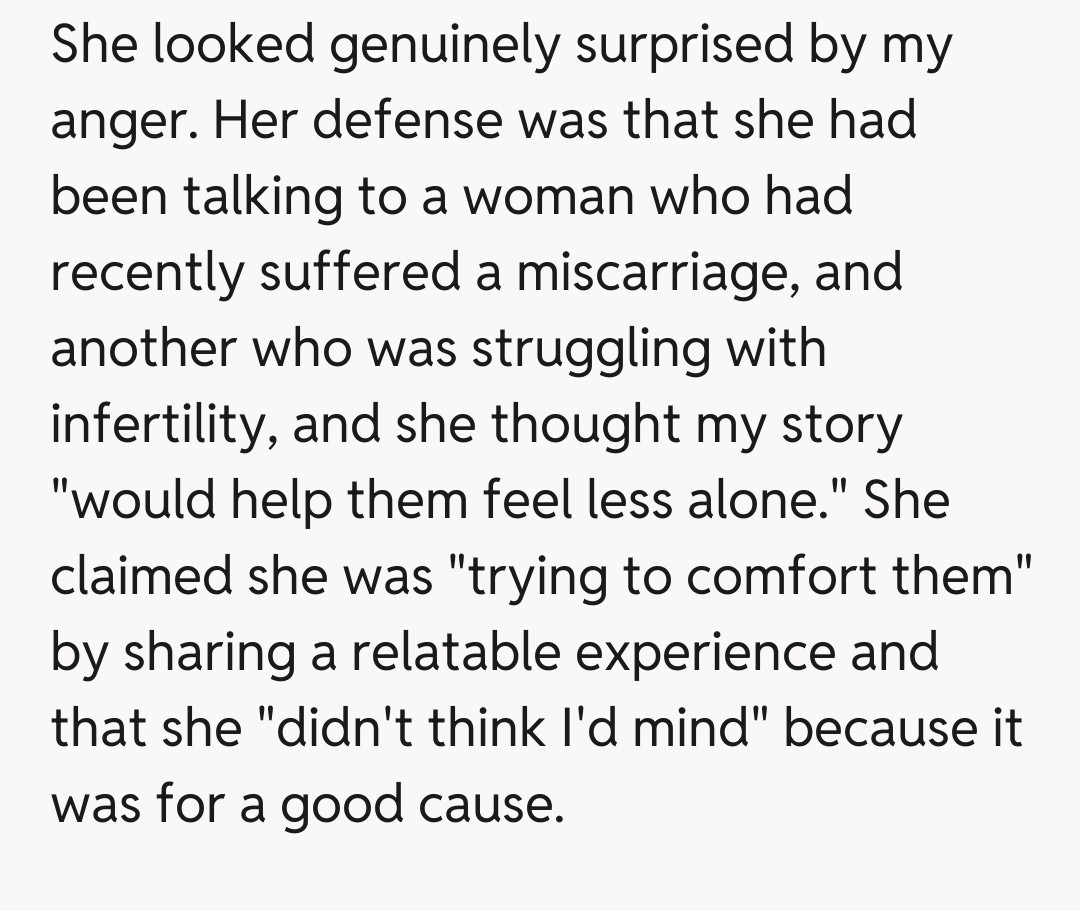Viewport: 1080px width, 911px height.
Task: Click the word "recently" in the text
Action: [146, 273]
